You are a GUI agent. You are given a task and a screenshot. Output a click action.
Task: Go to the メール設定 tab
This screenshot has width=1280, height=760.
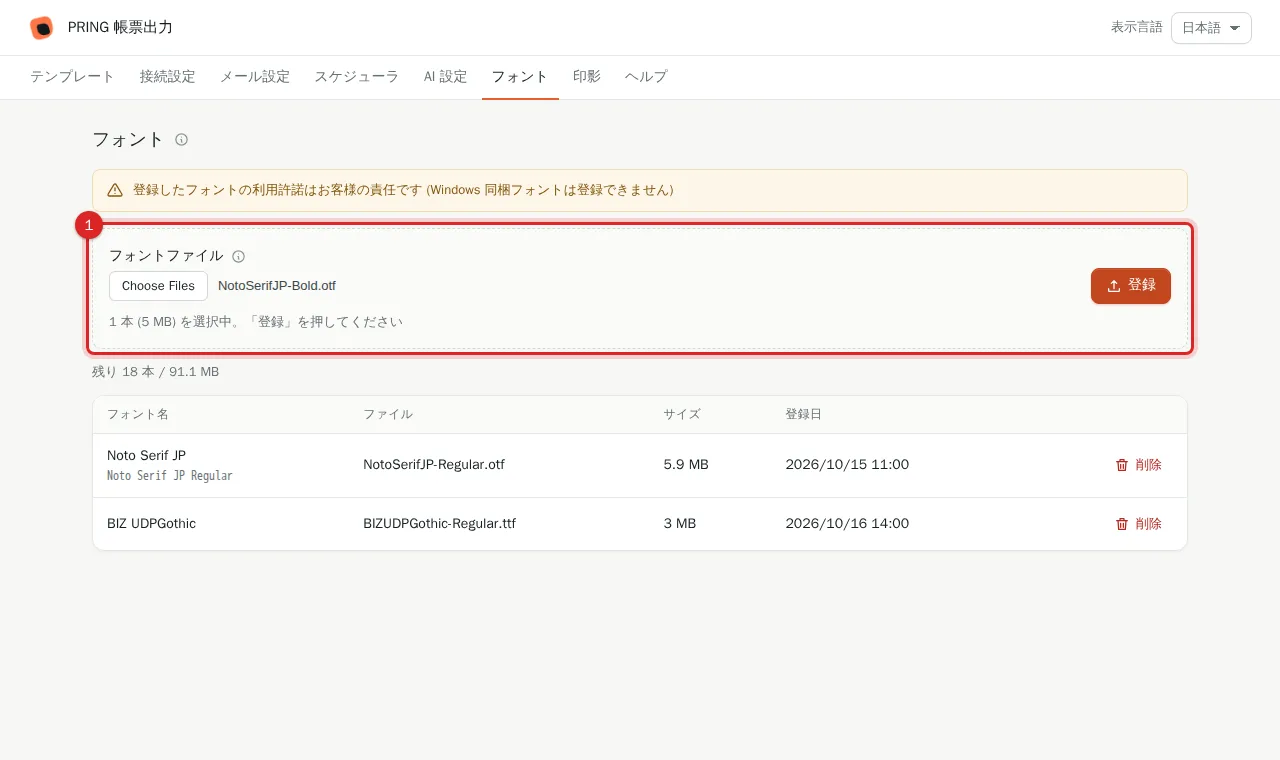point(255,77)
